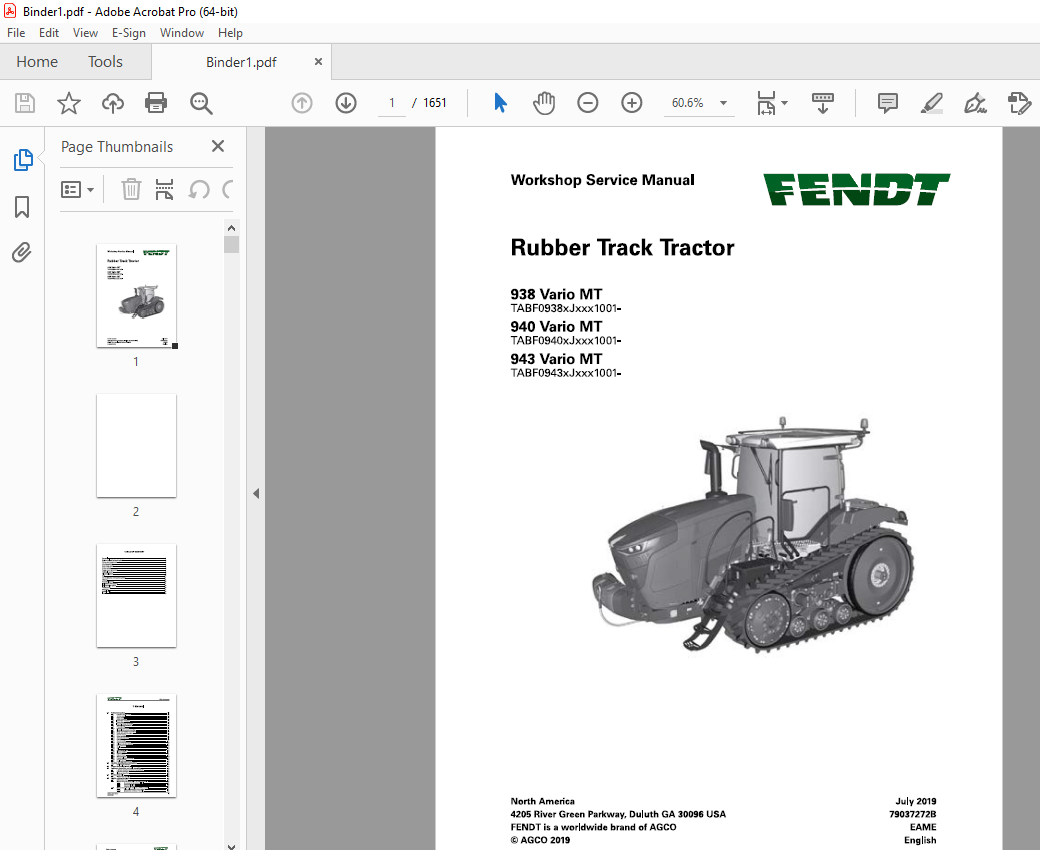This screenshot has width=1040, height=850.
Task: Rotate page clockwise icon
Action: pos(228,190)
